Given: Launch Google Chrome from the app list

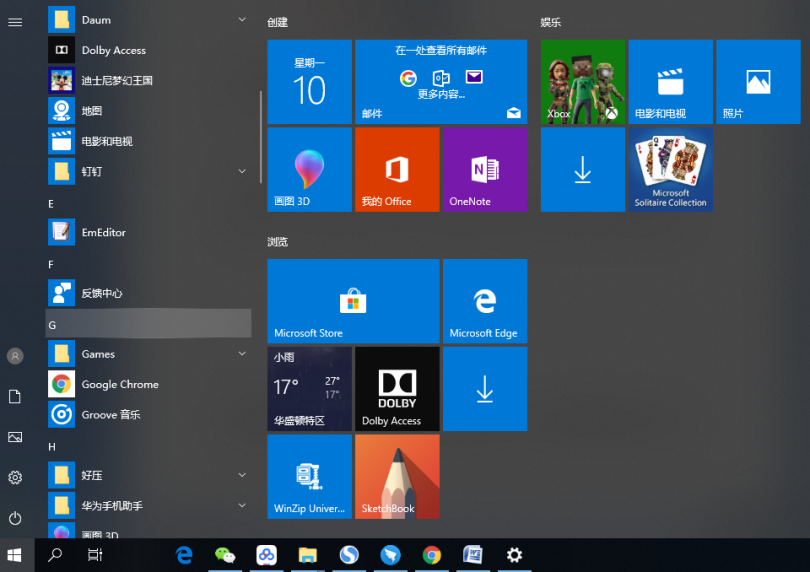Looking at the screenshot, I should [x=149, y=384].
